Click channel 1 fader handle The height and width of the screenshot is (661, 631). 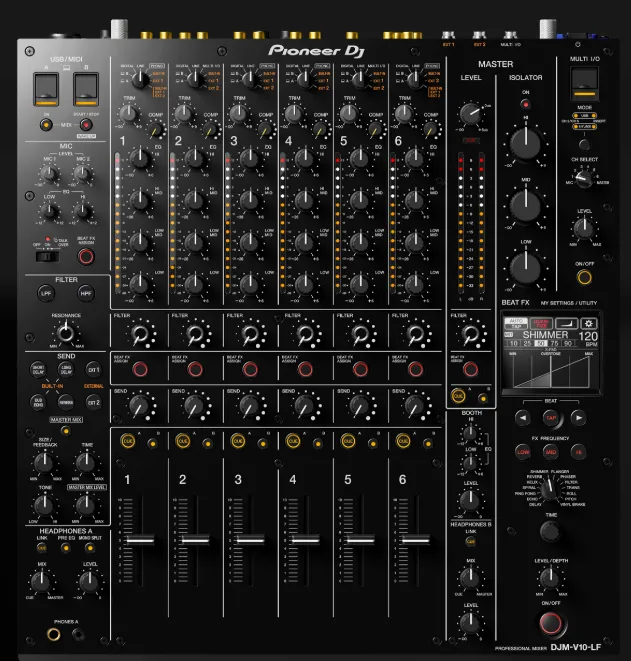tap(140, 540)
